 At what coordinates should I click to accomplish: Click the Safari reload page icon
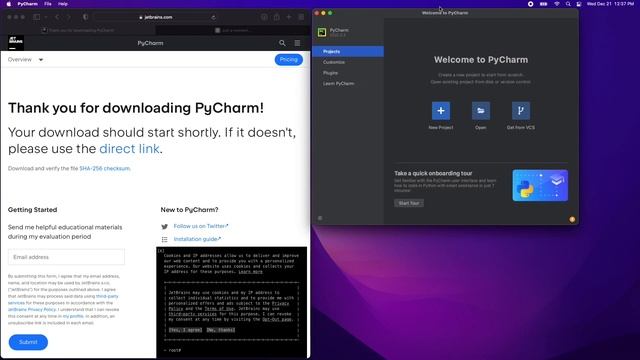(213, 17)
